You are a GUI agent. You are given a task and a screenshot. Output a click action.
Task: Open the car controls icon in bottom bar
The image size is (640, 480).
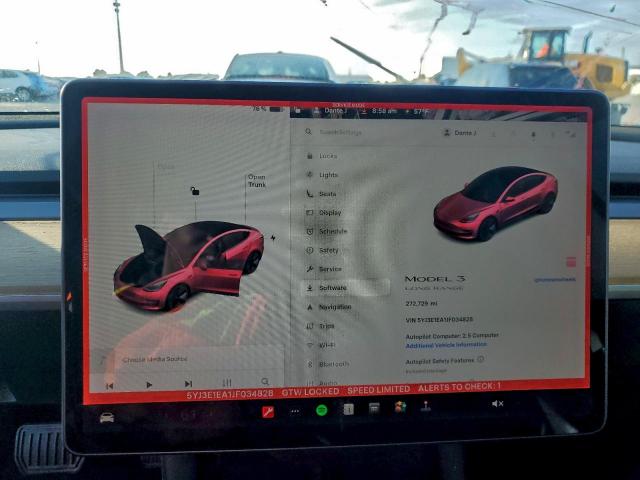pos(107,417)
